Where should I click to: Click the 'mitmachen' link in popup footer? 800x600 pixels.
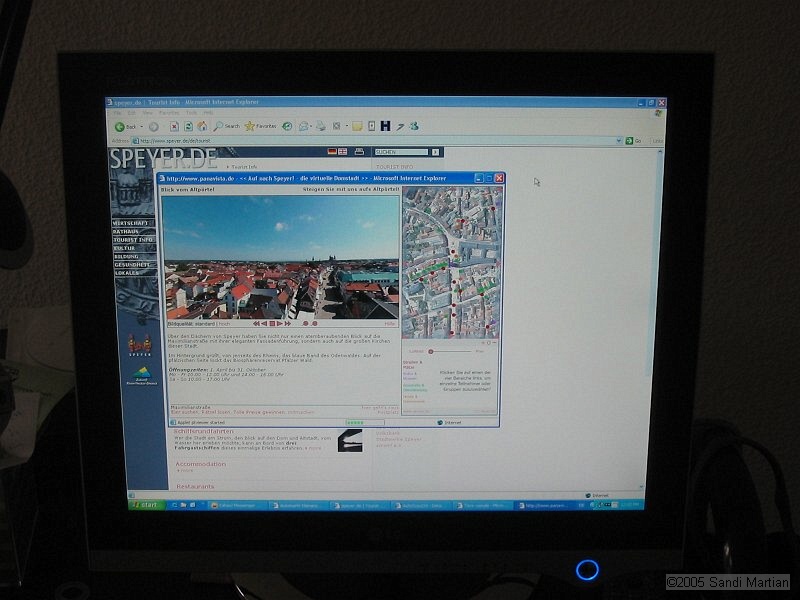click(x=301, y=412)
